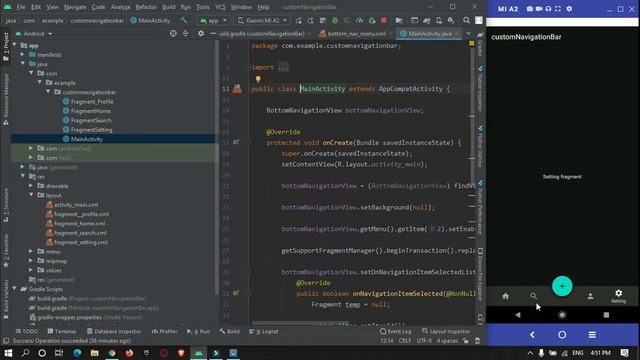
Task: Toggle the Flutter Outline right side tab
Action: pos(480,146)
